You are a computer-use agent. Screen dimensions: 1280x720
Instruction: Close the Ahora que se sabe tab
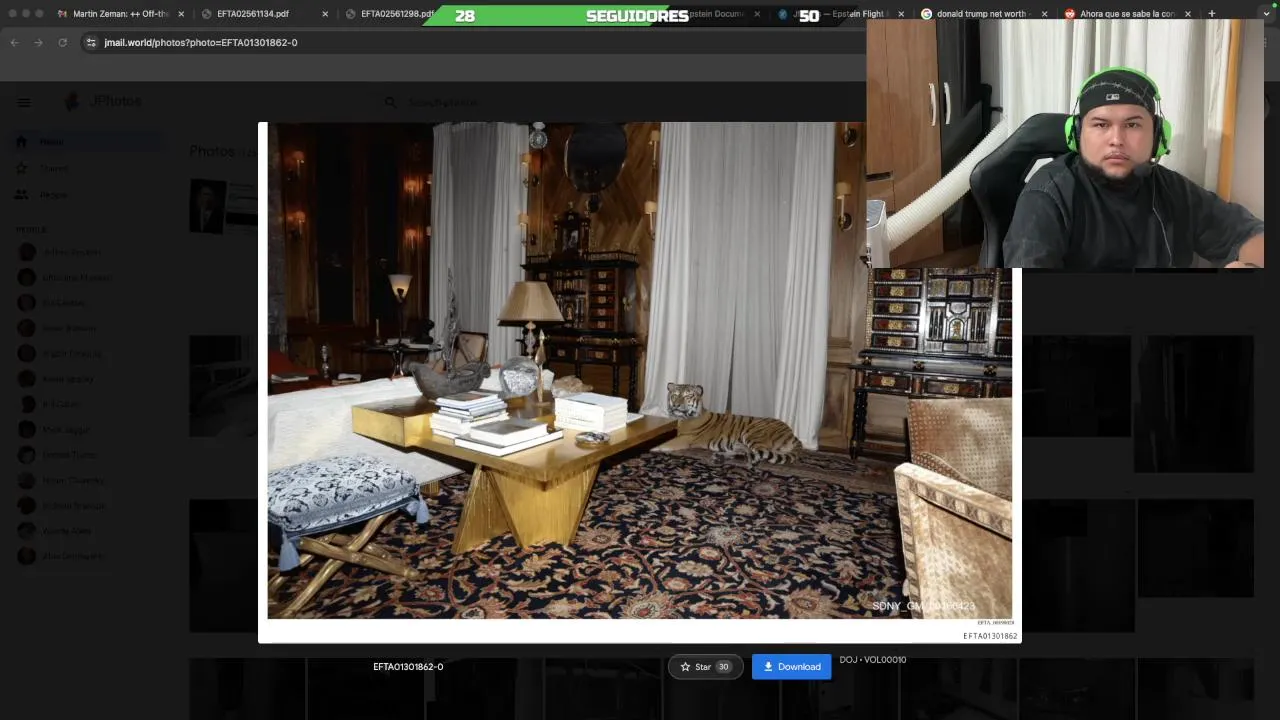pos(1188,14)
